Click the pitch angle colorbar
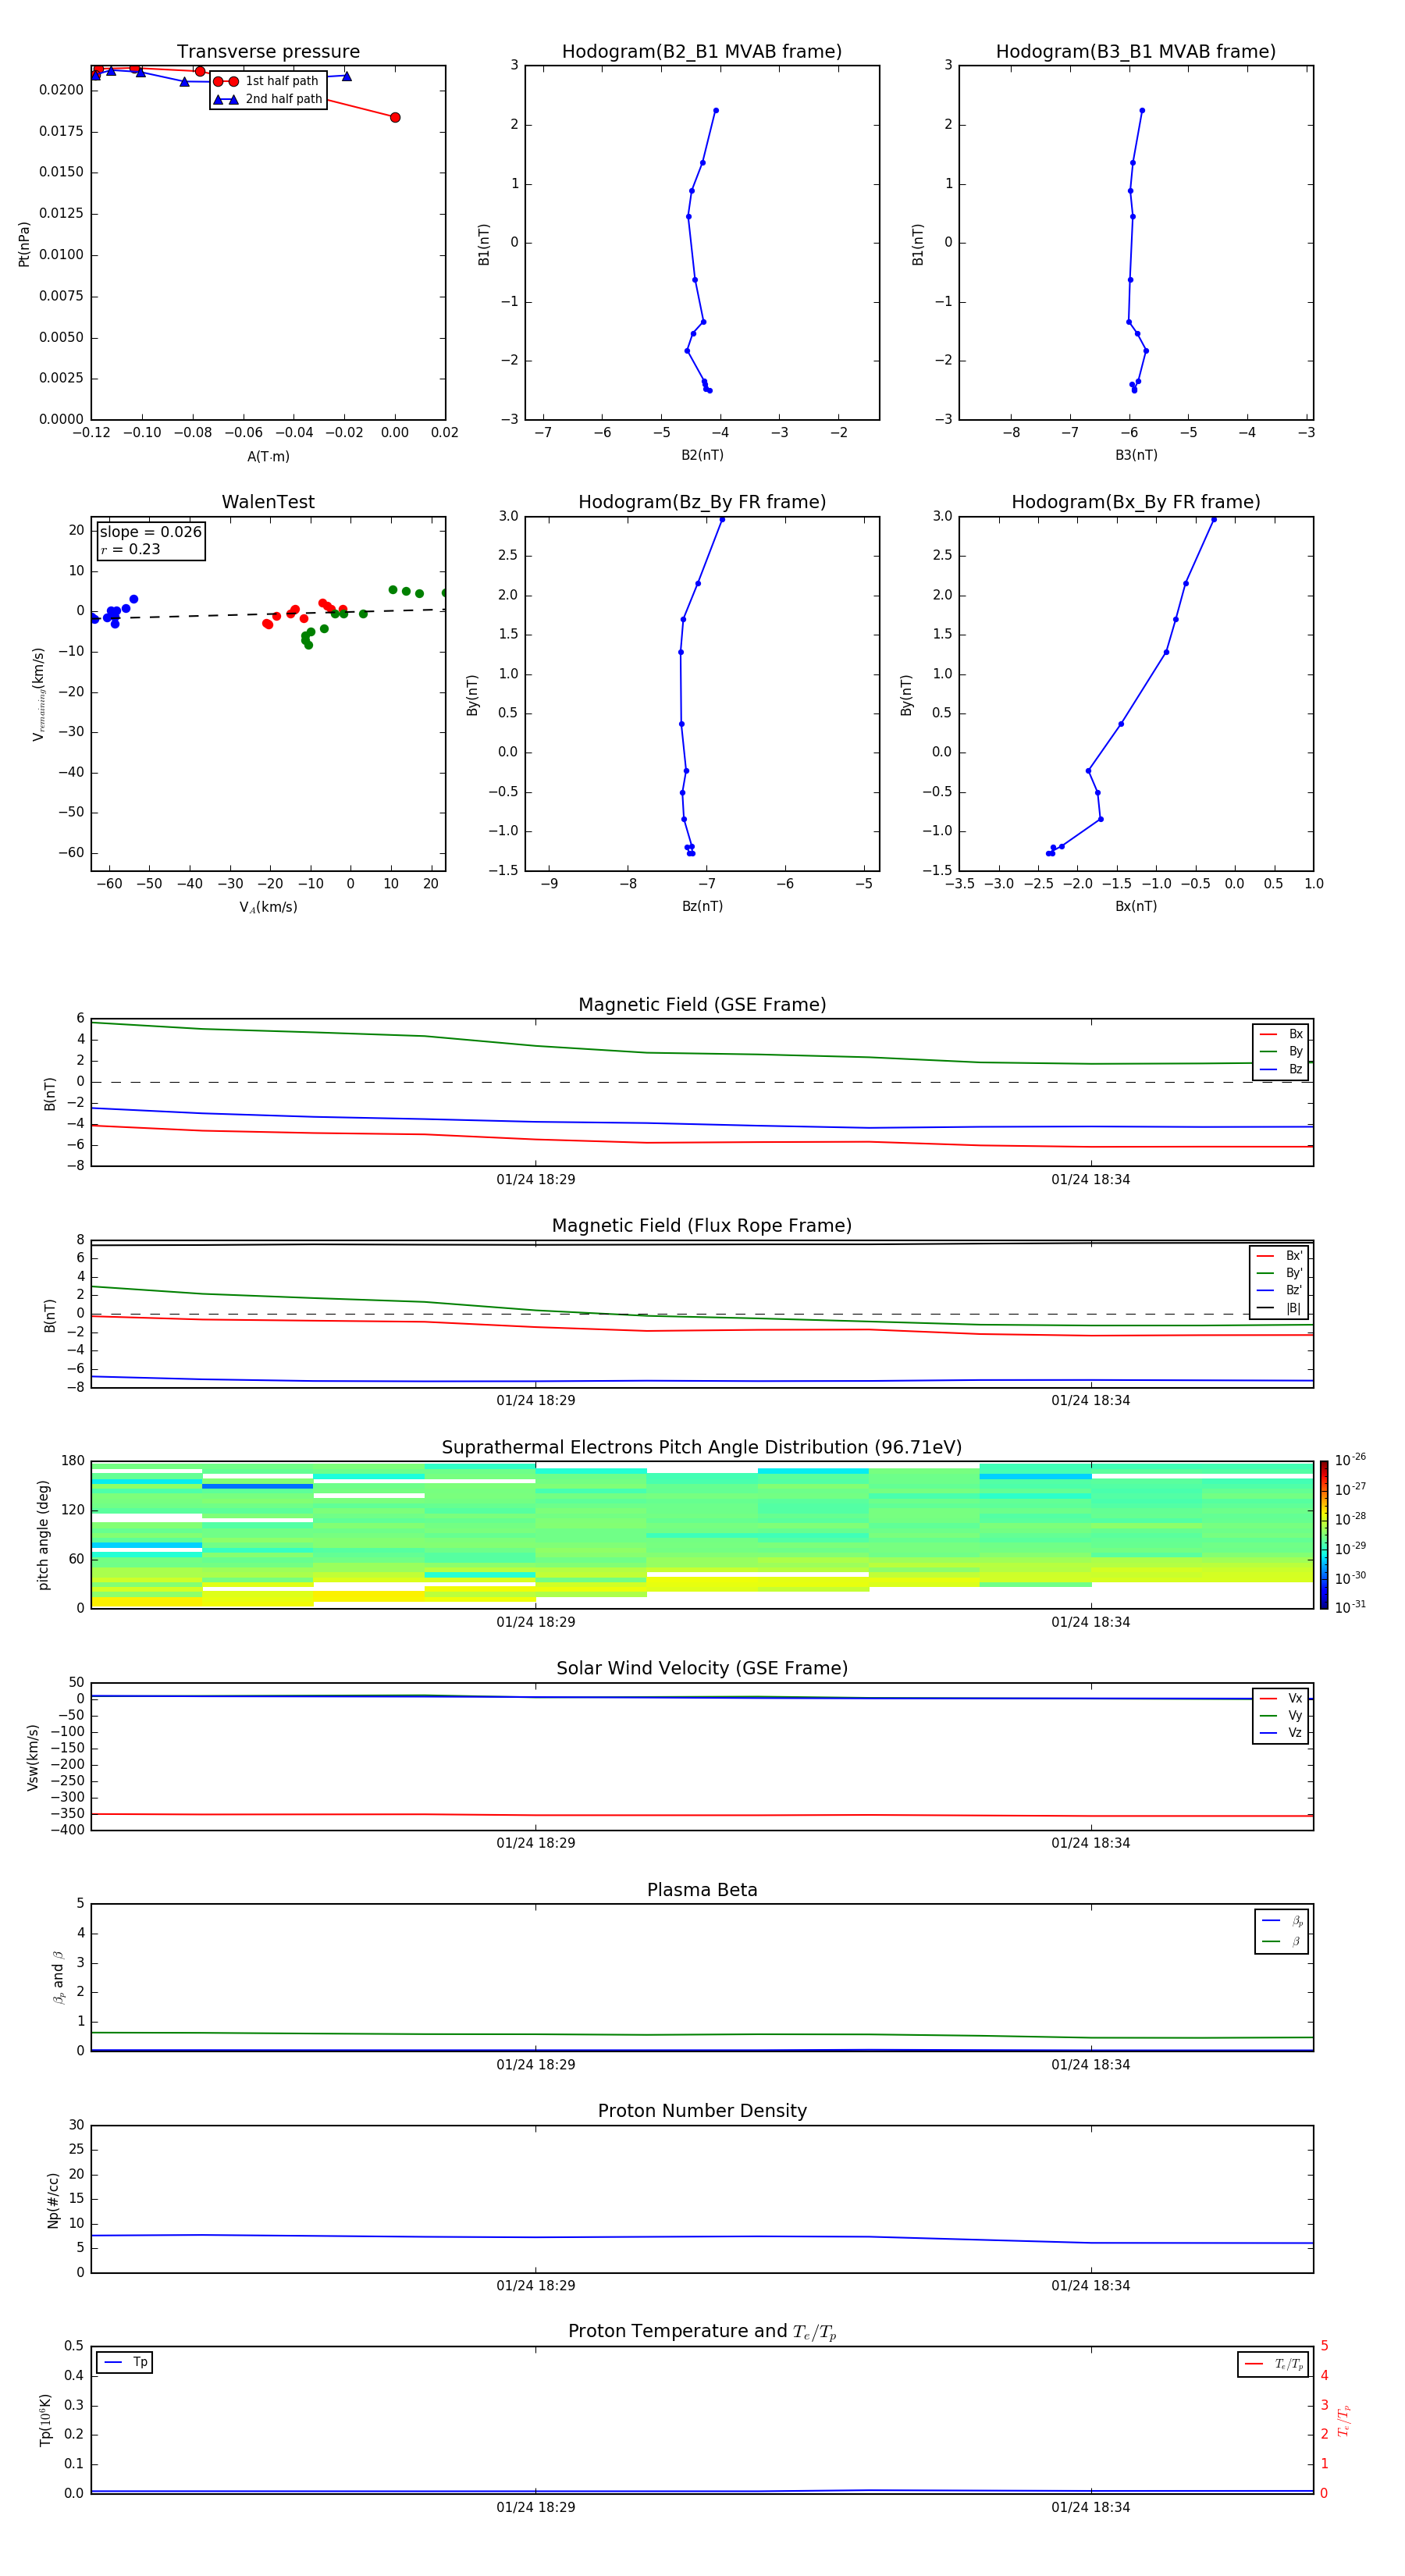The image size is (1405, 2576). 1324,1535
